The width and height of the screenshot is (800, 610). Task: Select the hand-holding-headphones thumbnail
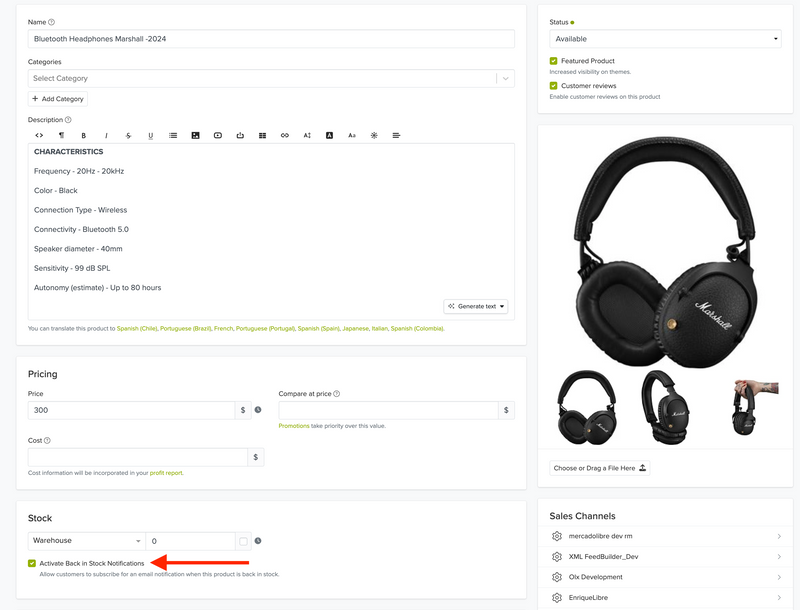click(x=755, y=407)
